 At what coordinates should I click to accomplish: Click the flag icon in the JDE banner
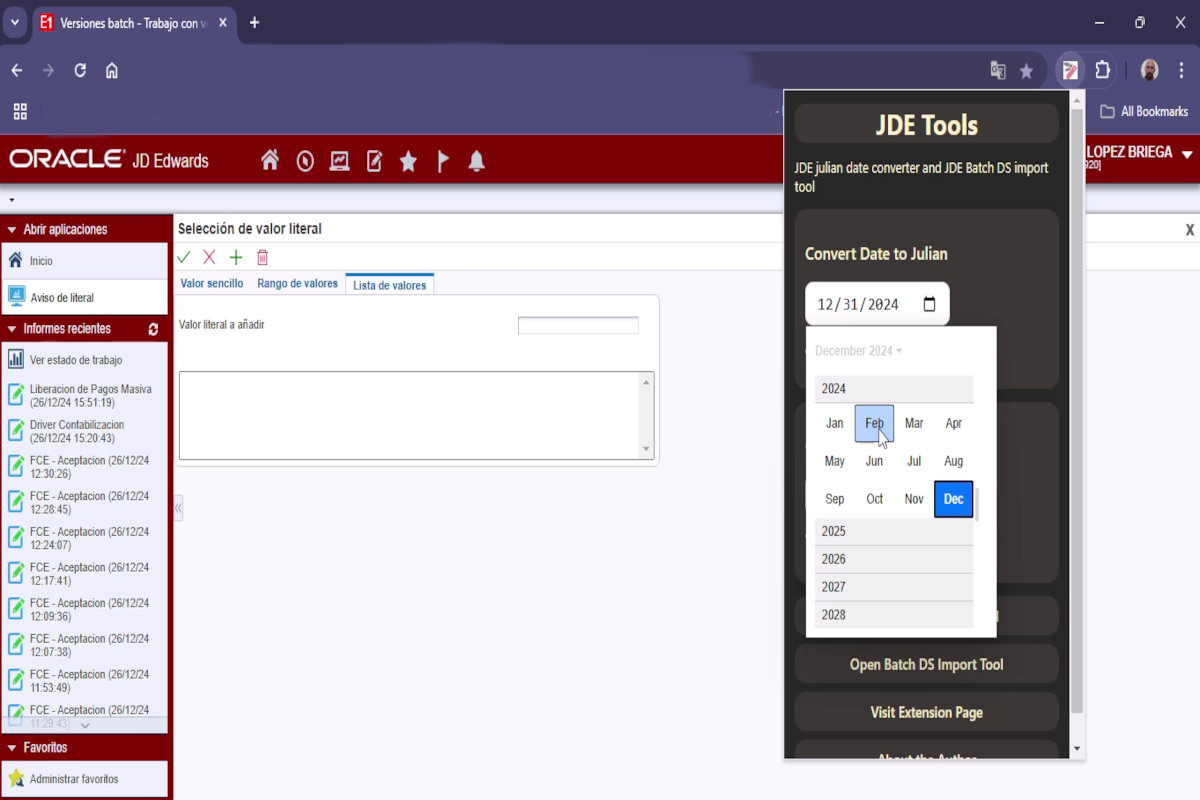tap(443, 160)
